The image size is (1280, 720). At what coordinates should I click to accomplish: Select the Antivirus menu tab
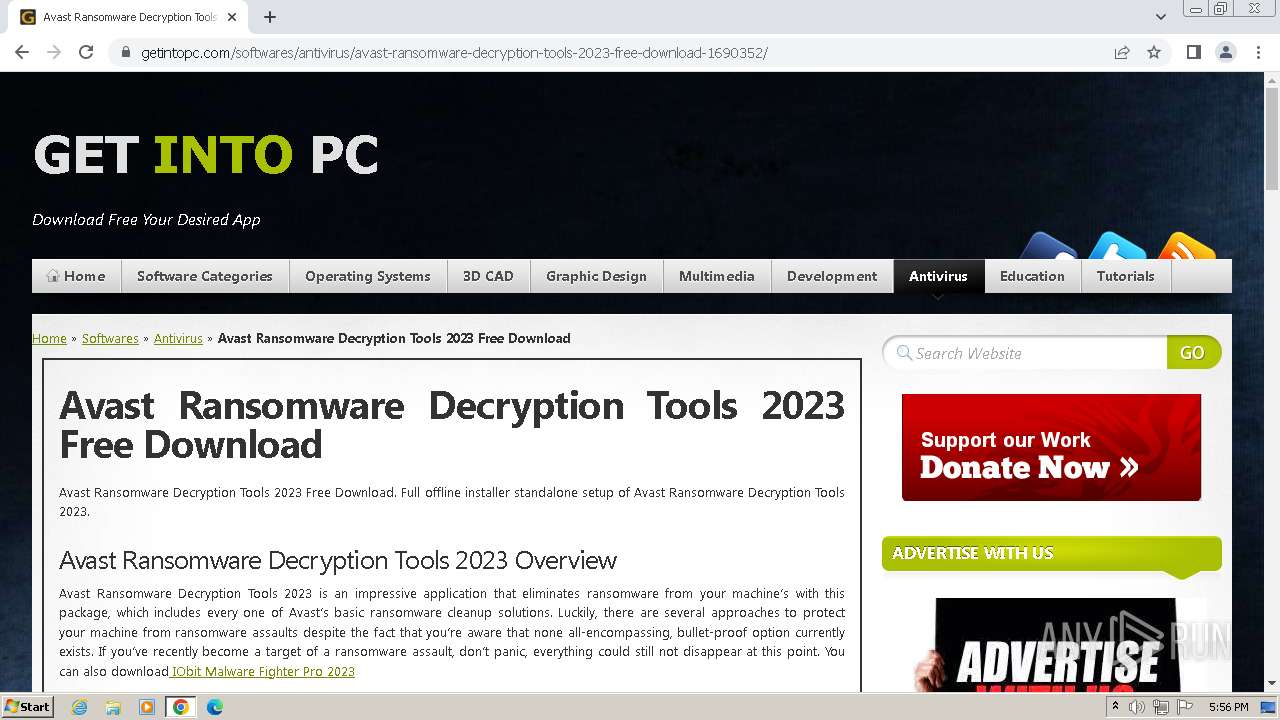point(938,276)
